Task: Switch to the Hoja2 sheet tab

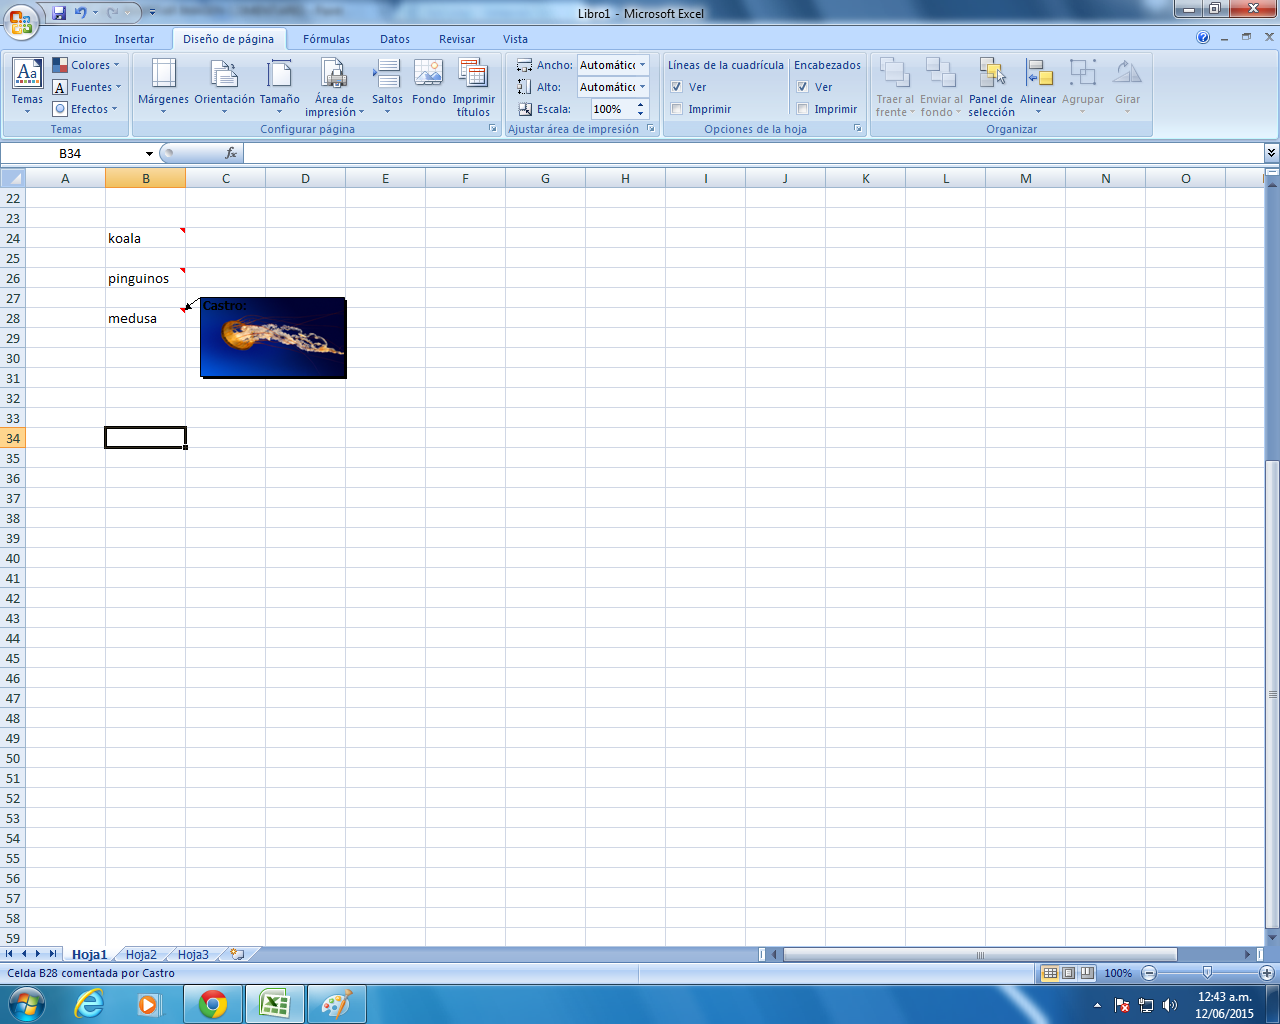Action: tap(141, 955)
